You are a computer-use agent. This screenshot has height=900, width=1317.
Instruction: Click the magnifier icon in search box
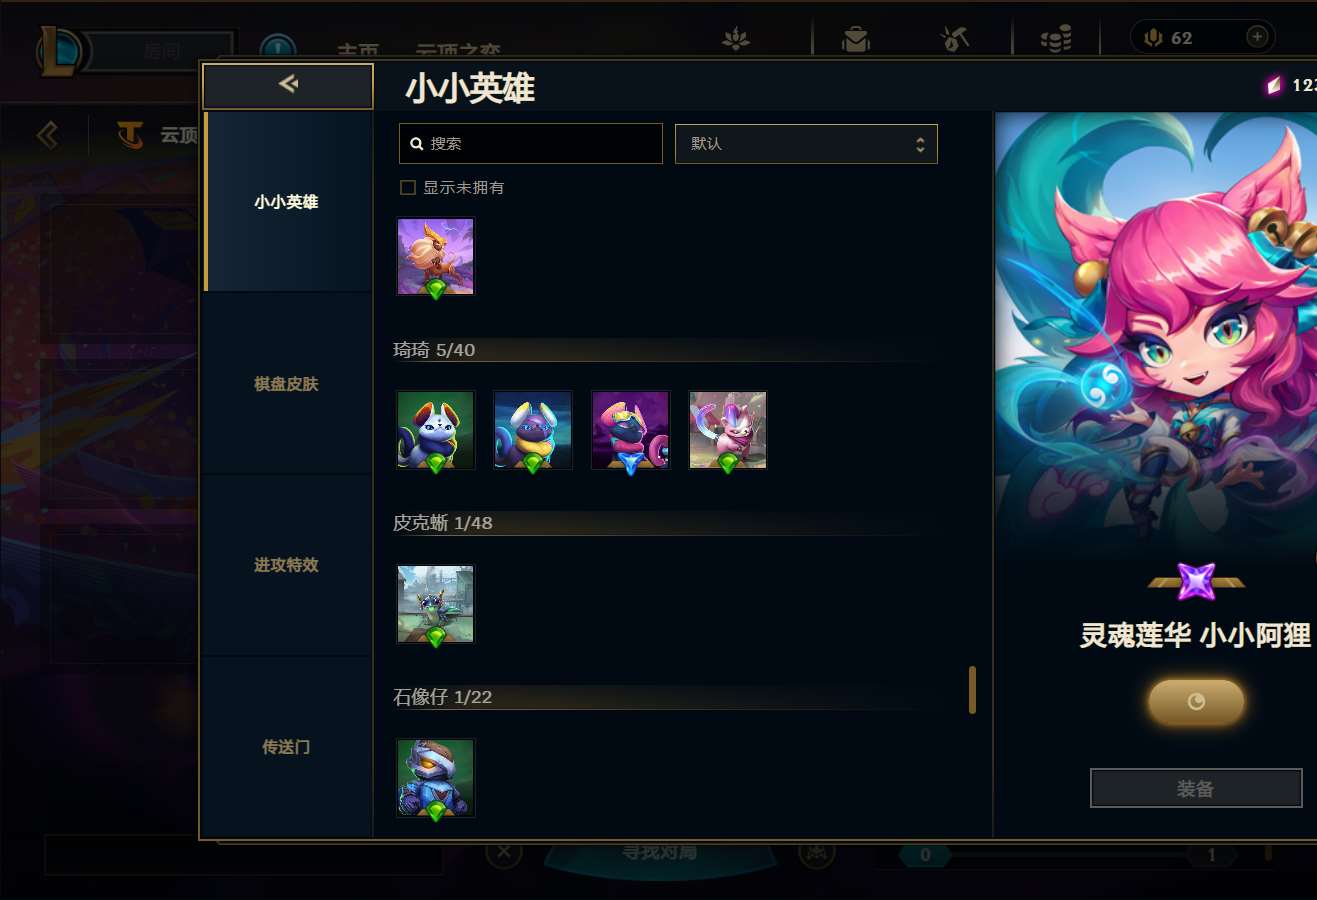pyautogui.click(x=417, y=144)
